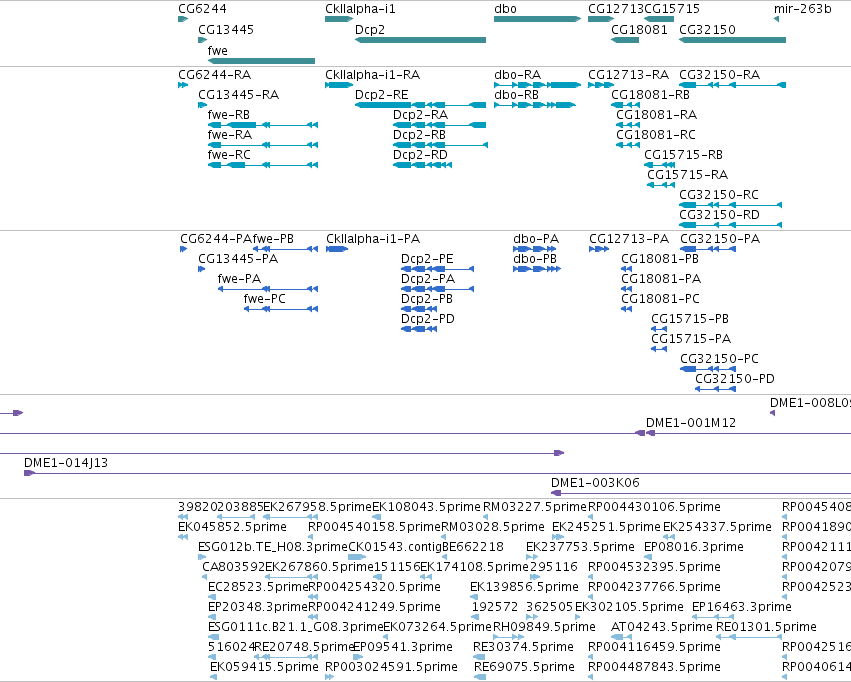
Task: Click the 'Dcp2-RE' transcript label
Action: pos(382,95)
